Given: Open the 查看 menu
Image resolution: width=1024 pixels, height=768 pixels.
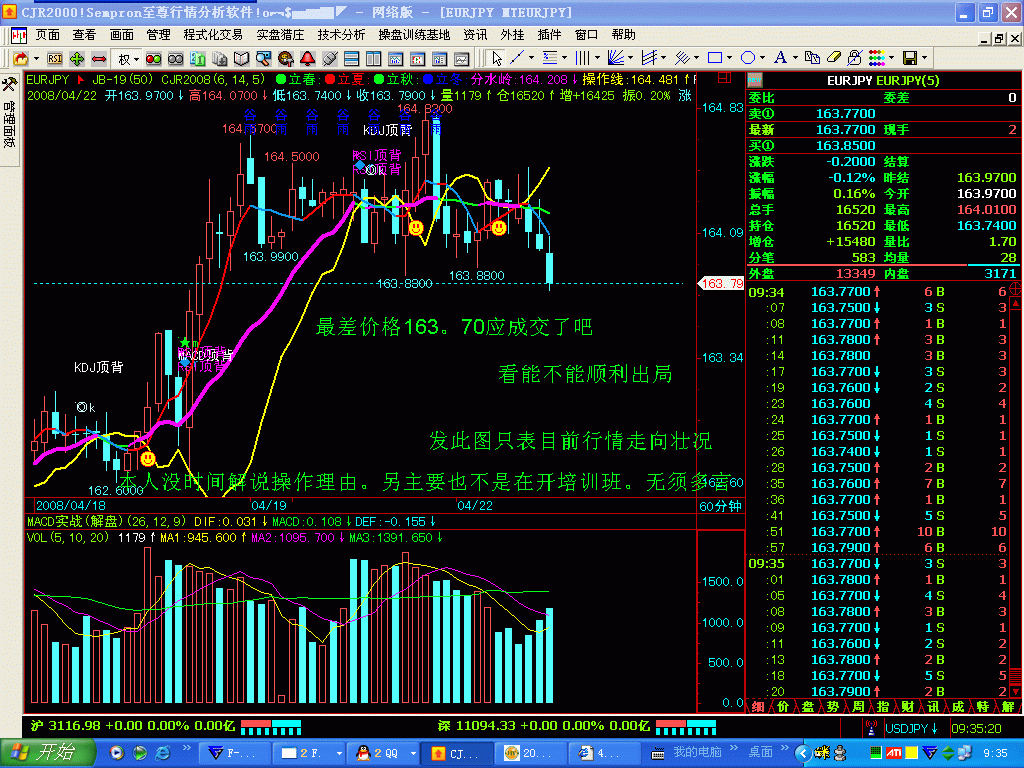Looking at the screenshot, I should tap(84, 35).
